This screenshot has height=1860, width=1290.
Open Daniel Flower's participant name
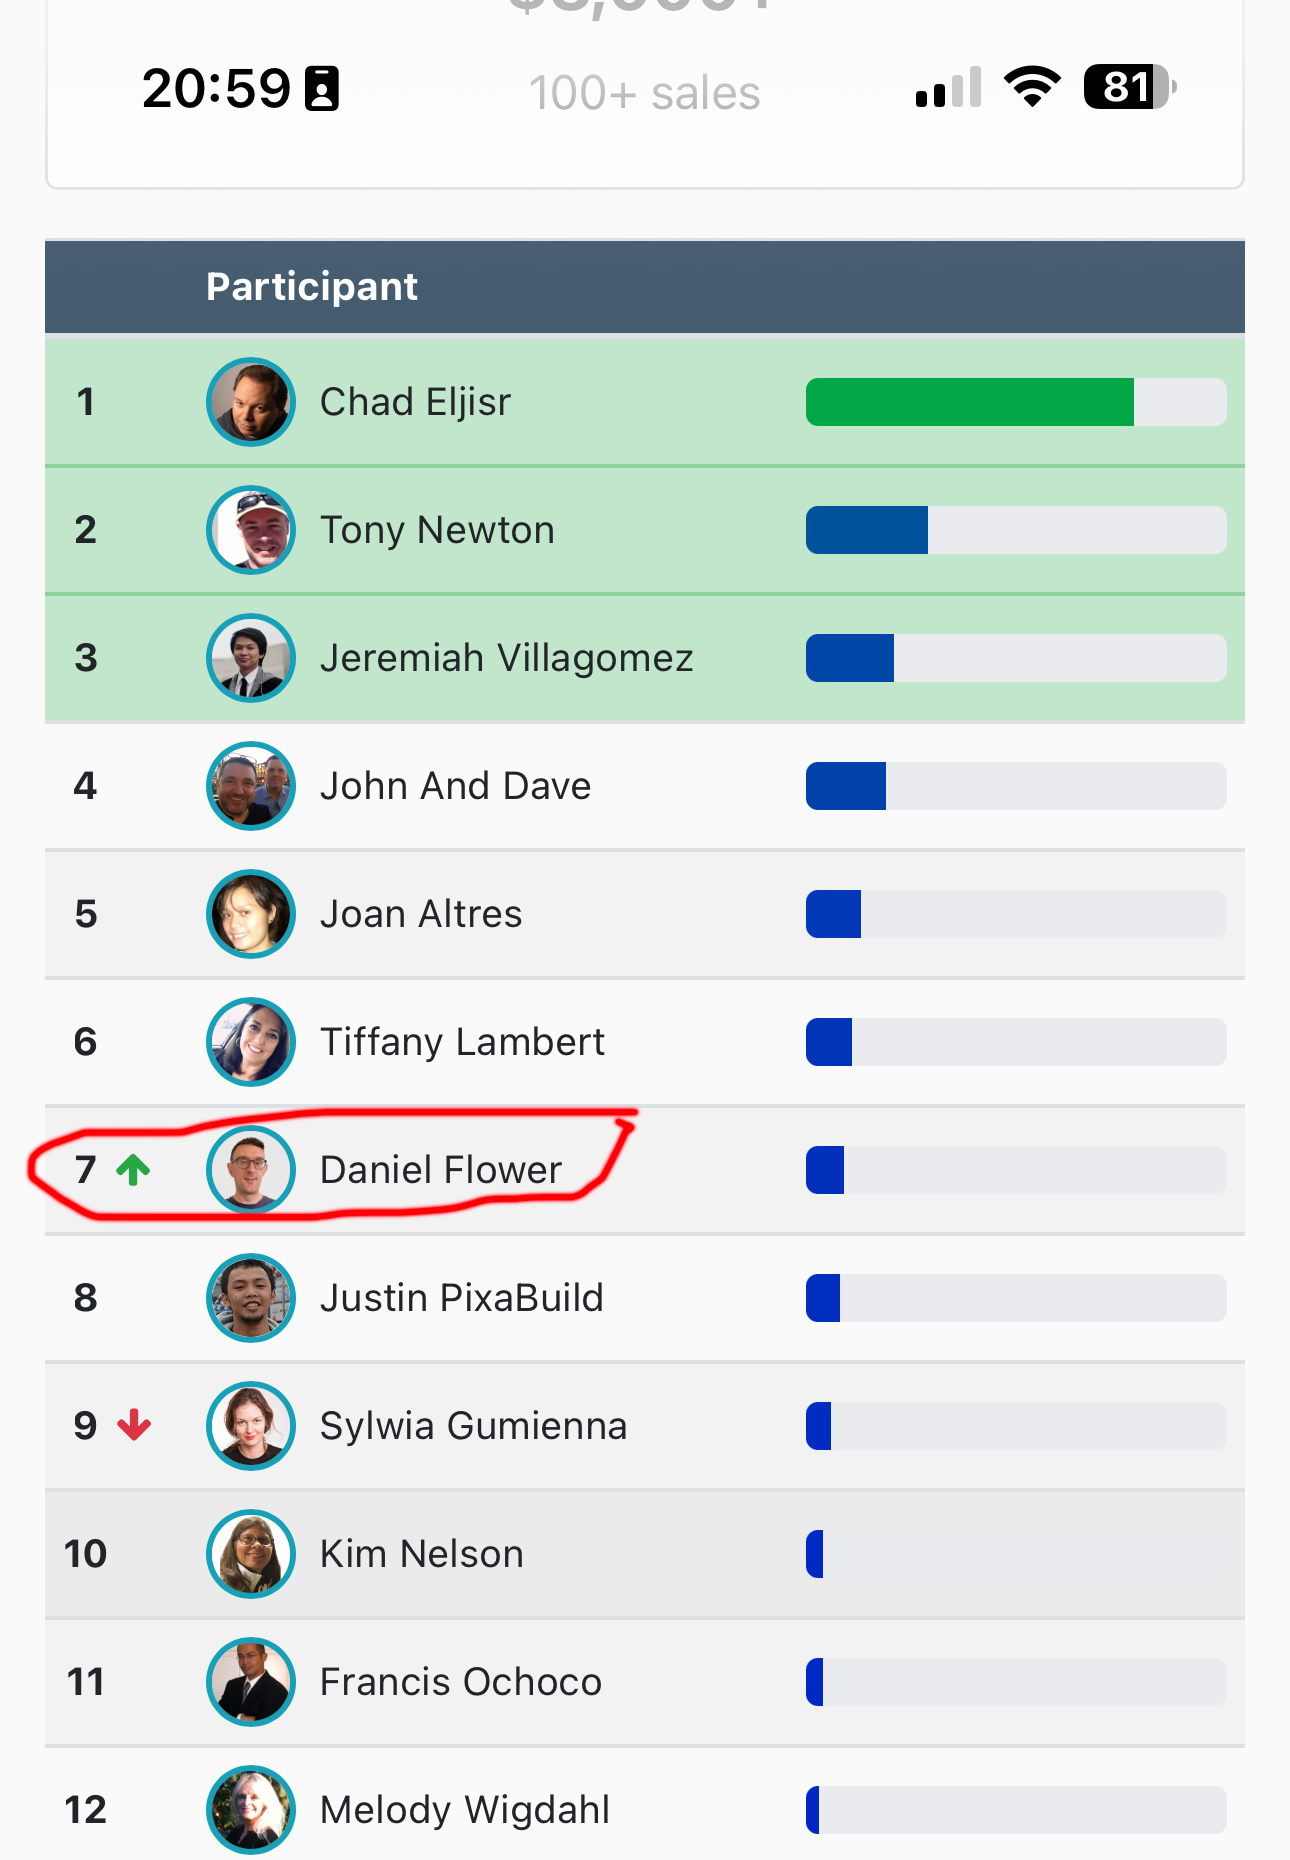pos(441,1170)
